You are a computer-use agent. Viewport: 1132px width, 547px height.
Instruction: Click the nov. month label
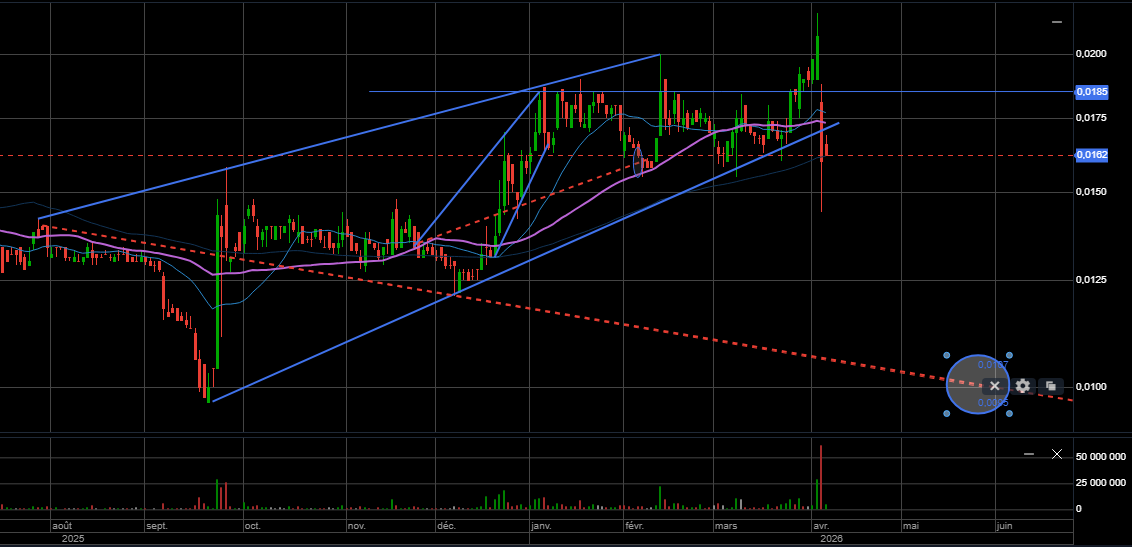357,526
